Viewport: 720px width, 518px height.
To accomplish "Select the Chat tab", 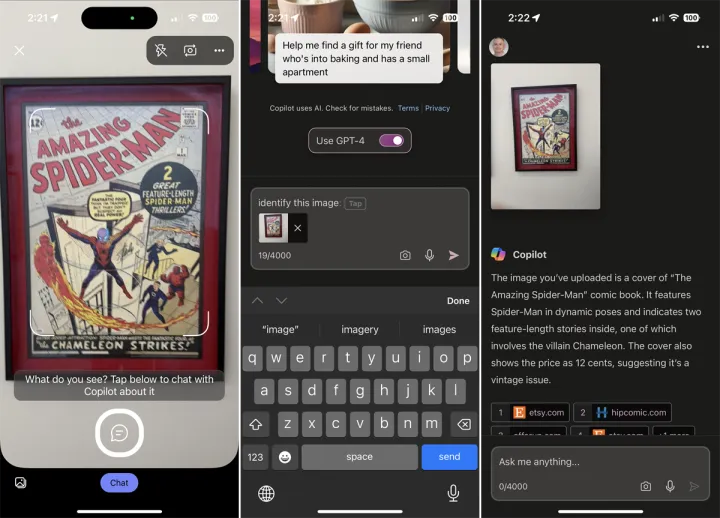I will 119,483.
